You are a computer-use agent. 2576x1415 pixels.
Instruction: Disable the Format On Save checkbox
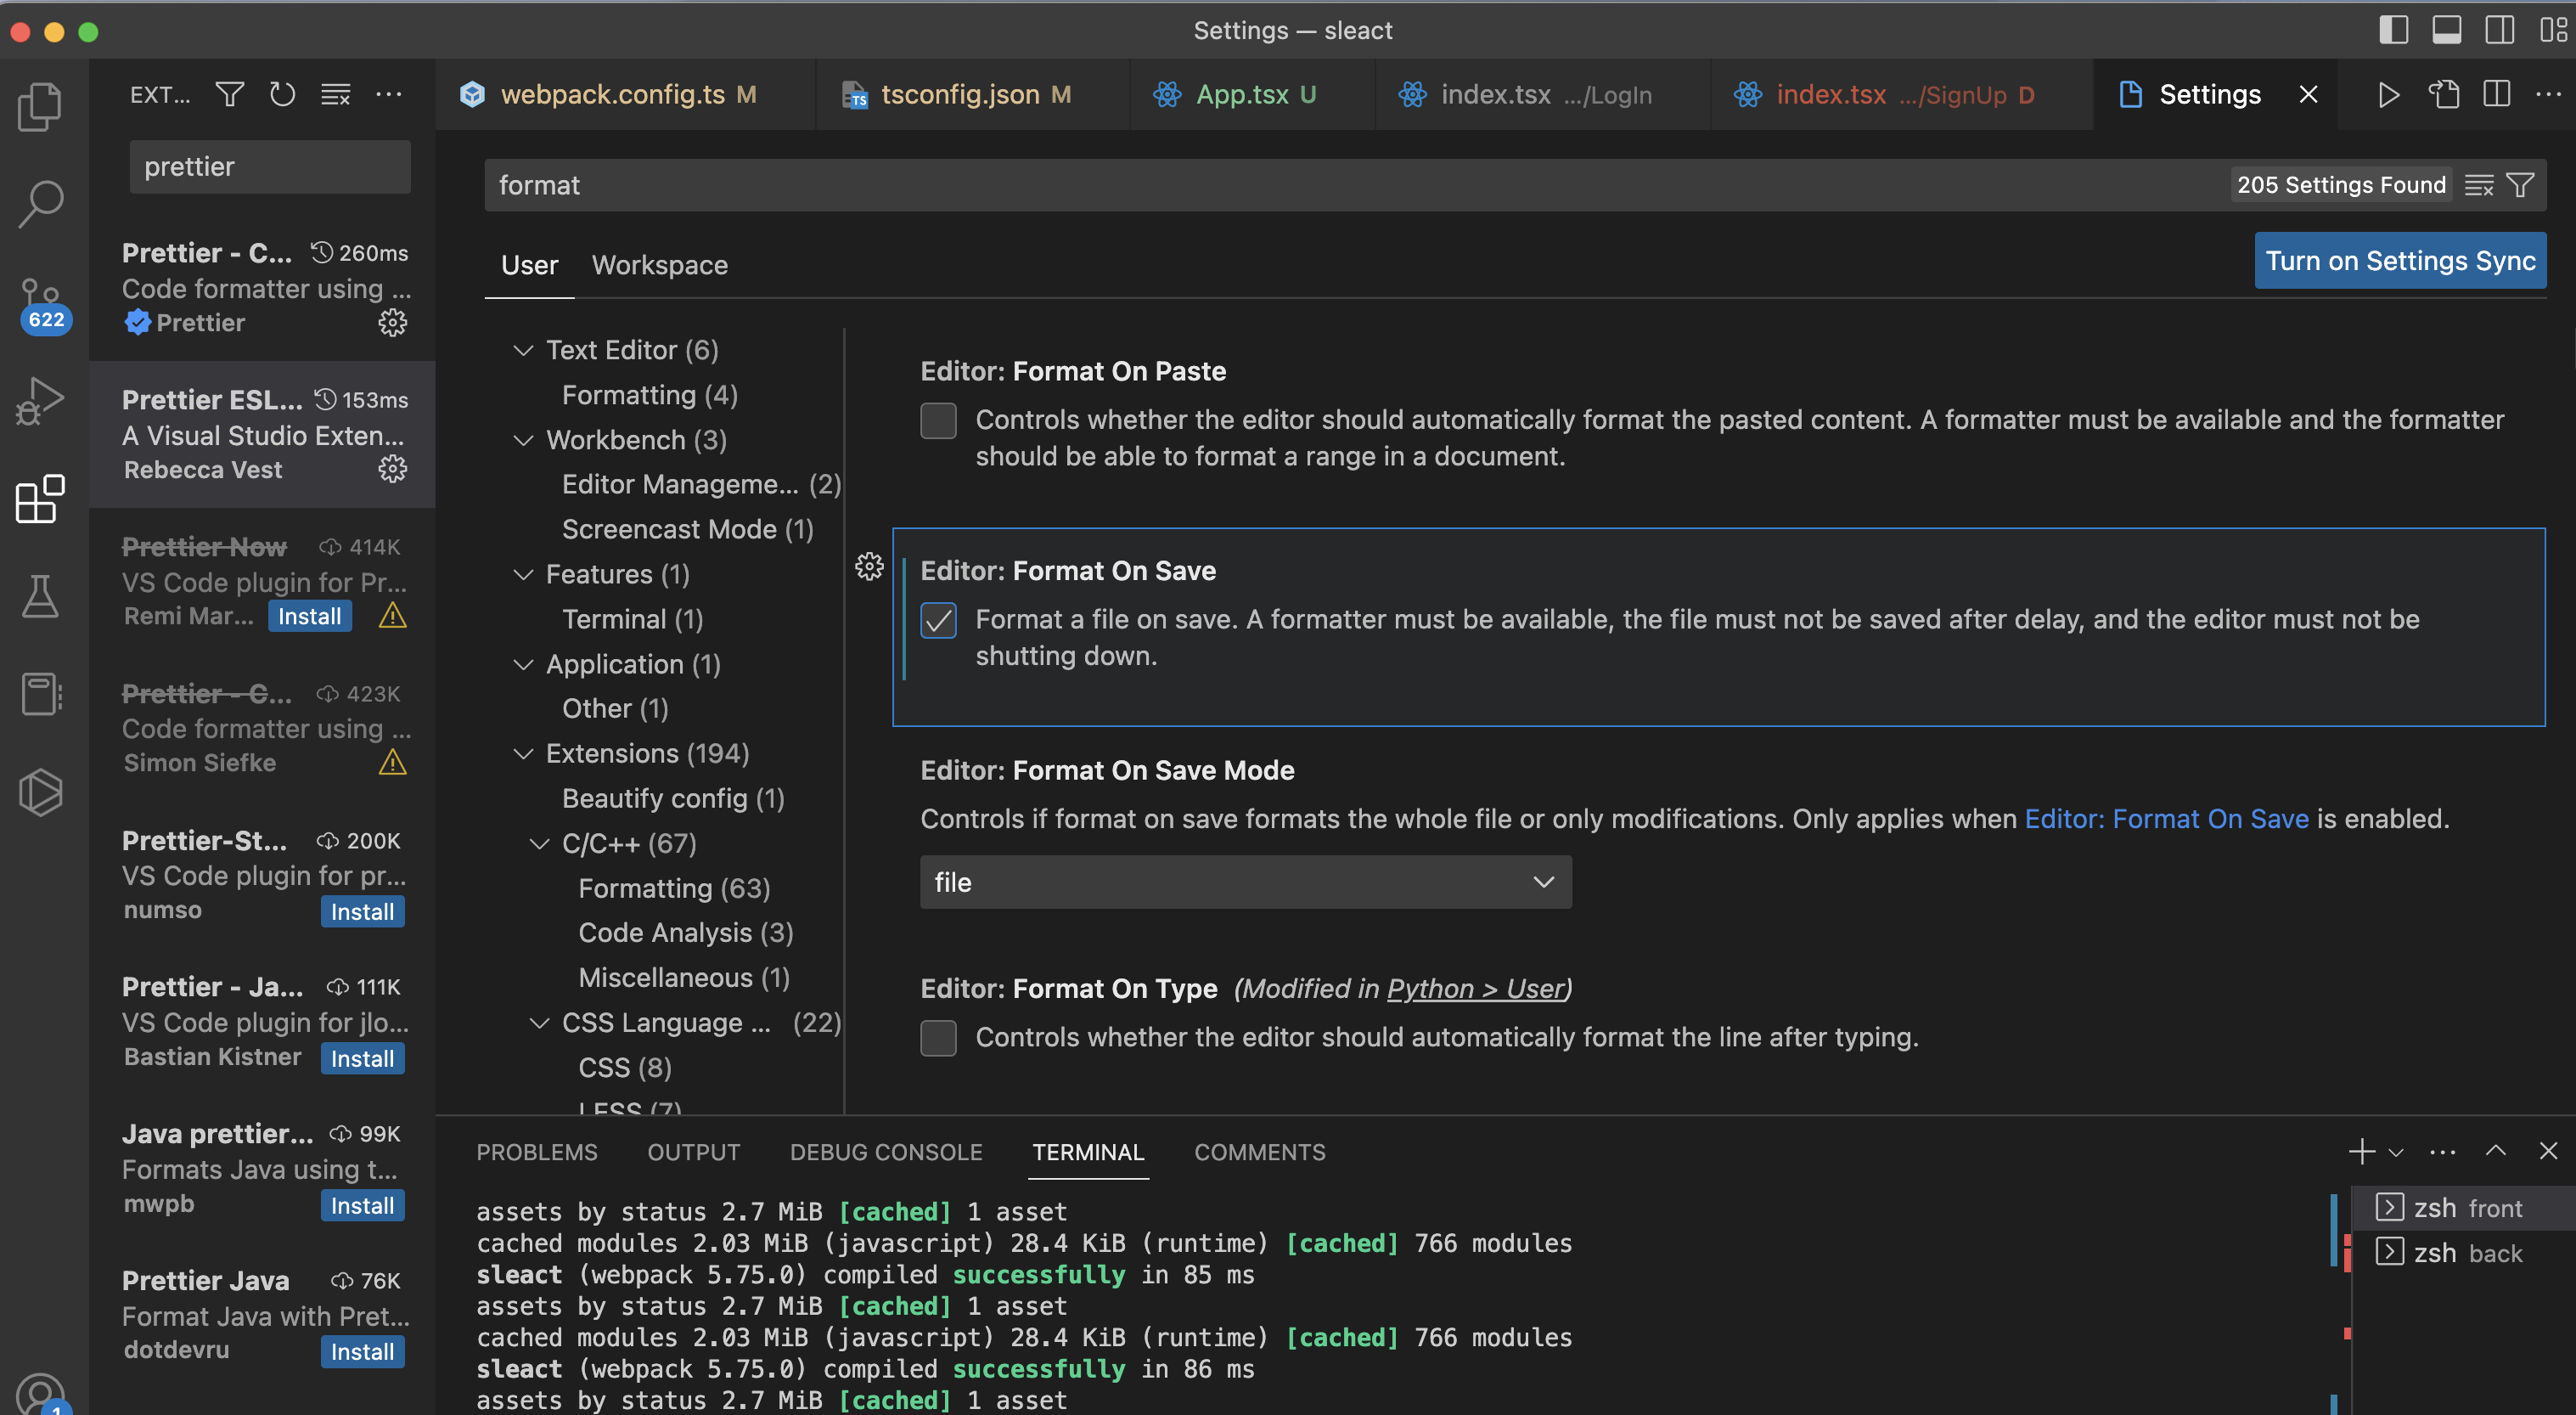938,620
